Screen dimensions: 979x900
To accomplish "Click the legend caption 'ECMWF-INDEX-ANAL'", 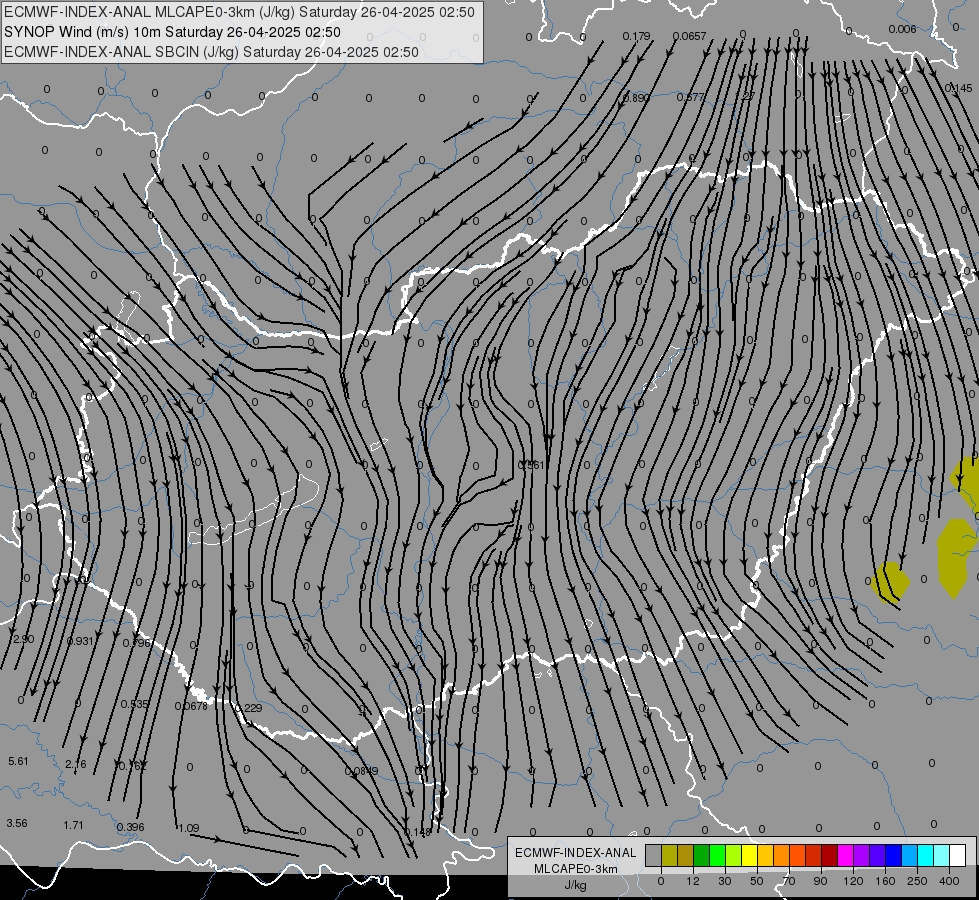I will tap(576, 853).
